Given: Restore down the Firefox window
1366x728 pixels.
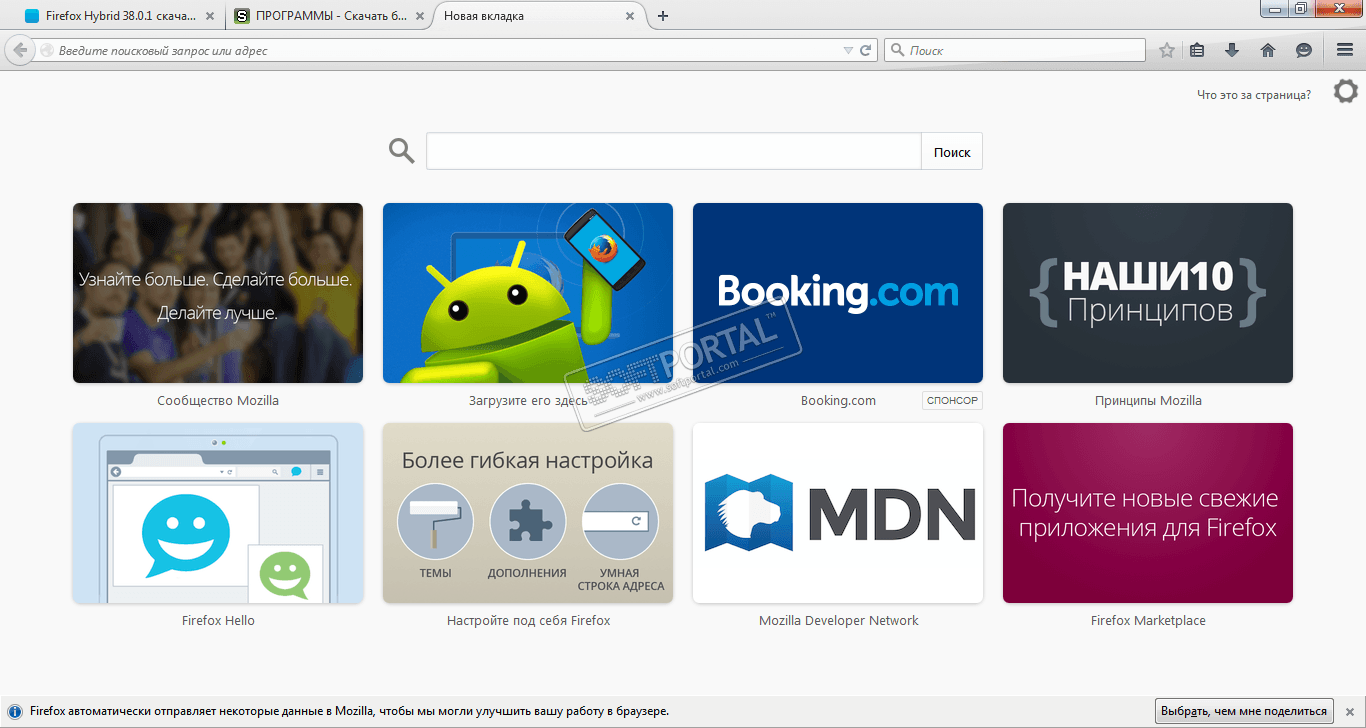Looking at the screenshot, I should click(1300, 8).
